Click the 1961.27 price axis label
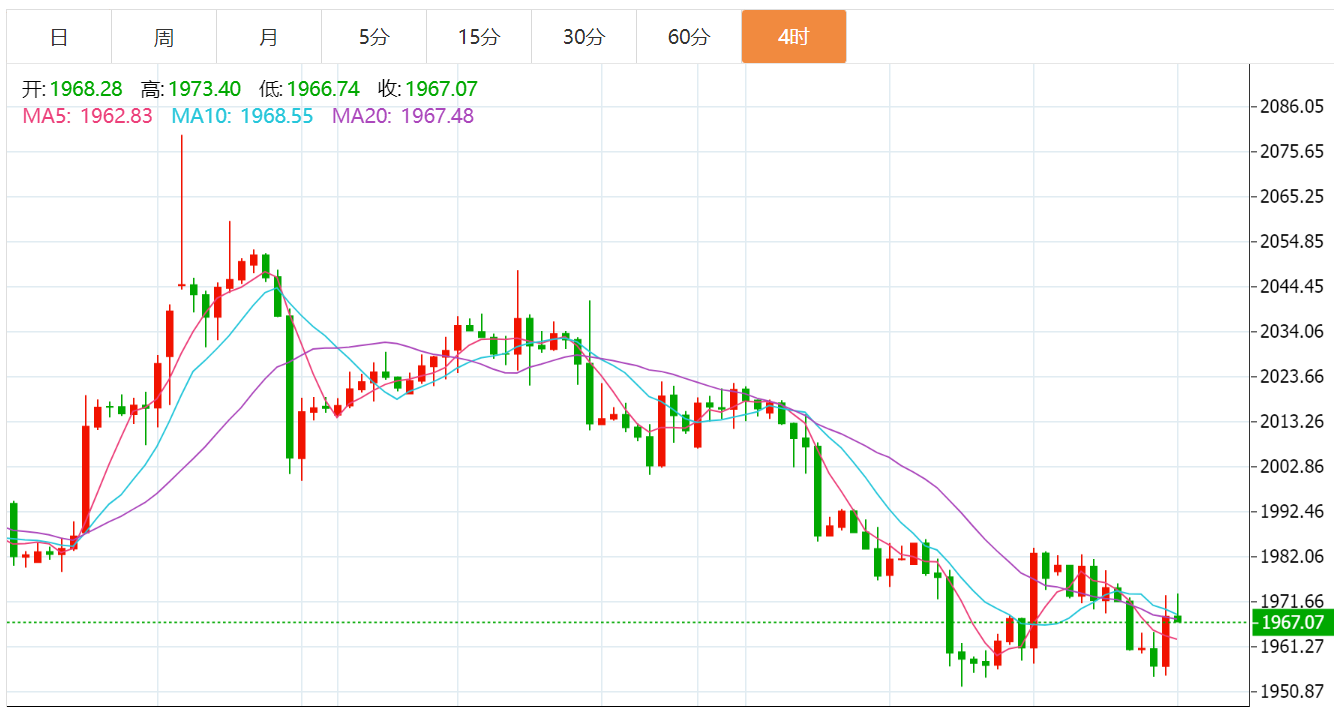This screenshot has width=1334, height=707. click(x=1292, y=646)
